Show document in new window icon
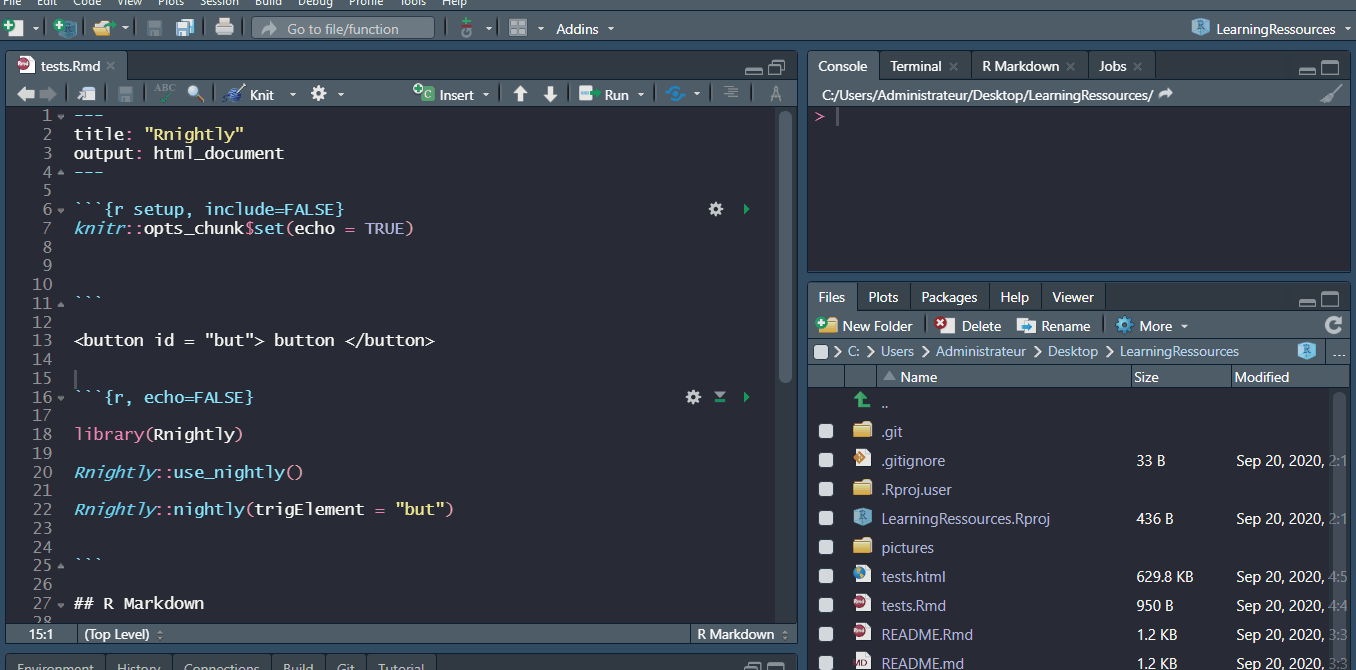Image resolution: width=1356 pixels, height=670 pixels. [87, 94]
